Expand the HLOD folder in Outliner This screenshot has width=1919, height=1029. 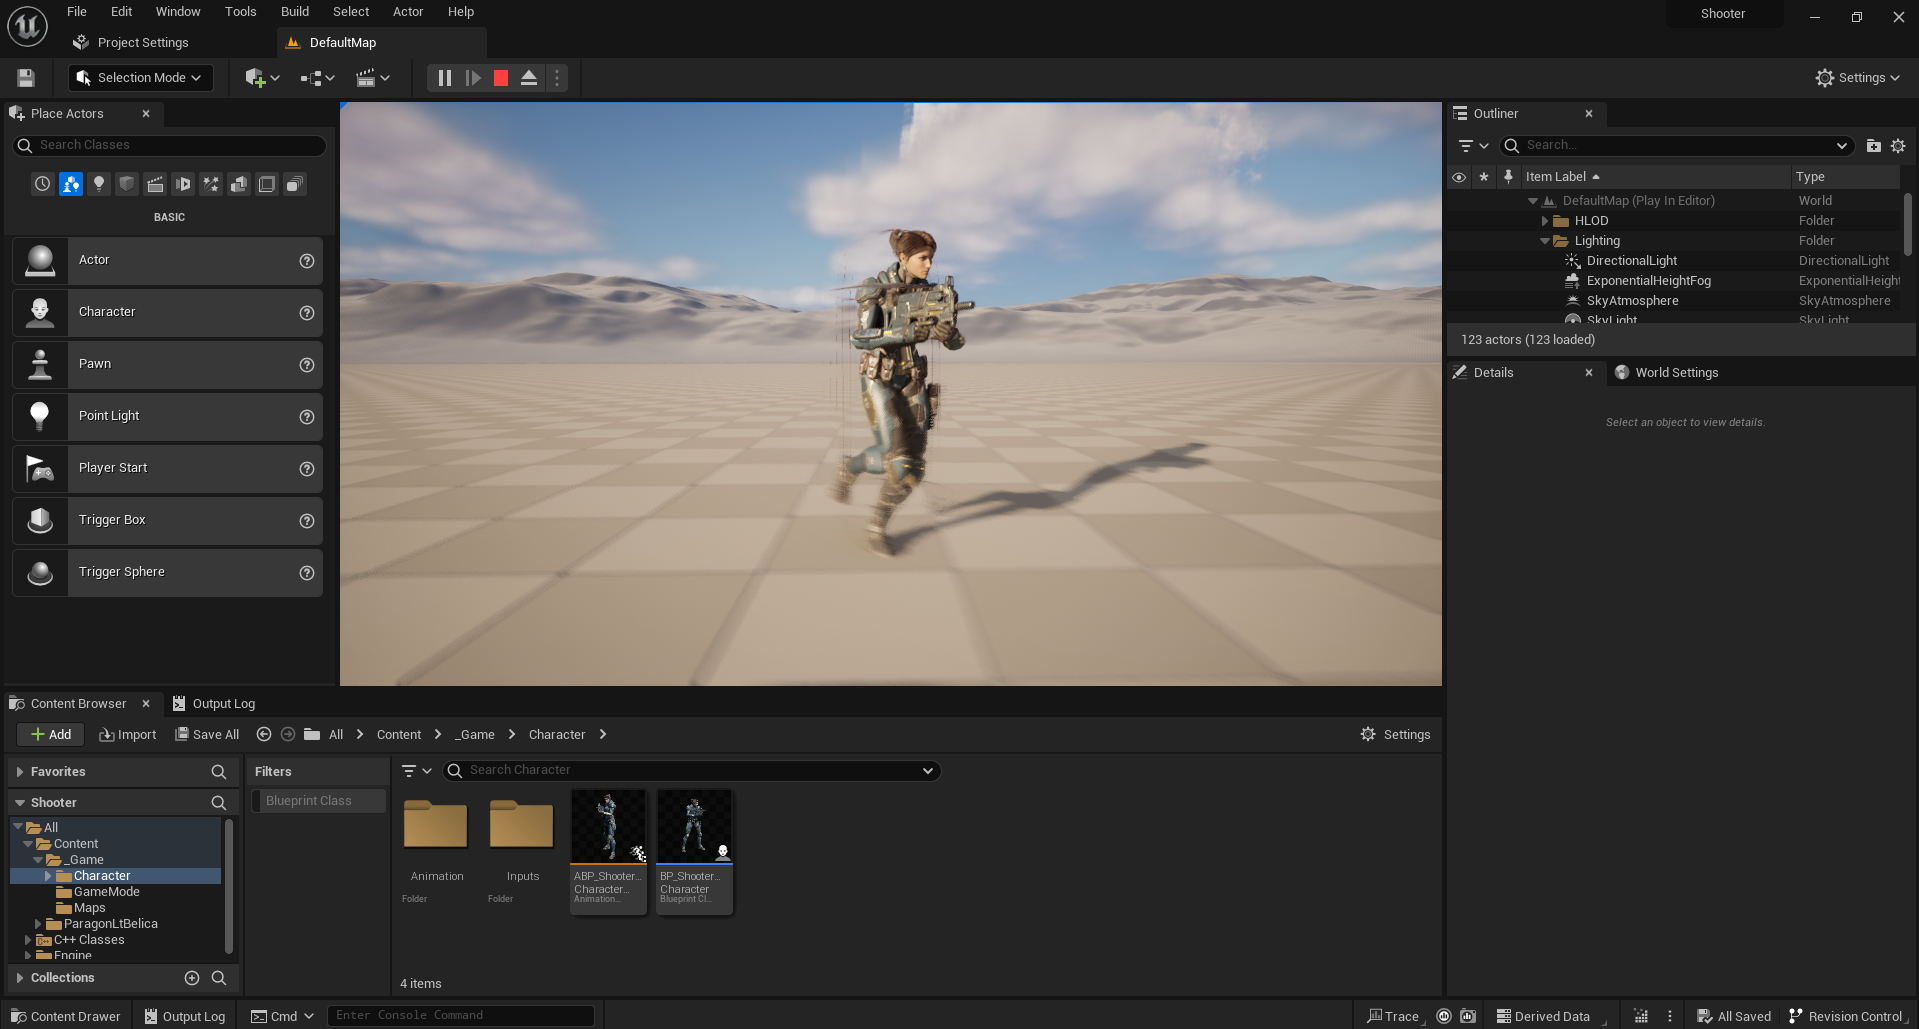pyautogui.click(x=1545, y=221)
